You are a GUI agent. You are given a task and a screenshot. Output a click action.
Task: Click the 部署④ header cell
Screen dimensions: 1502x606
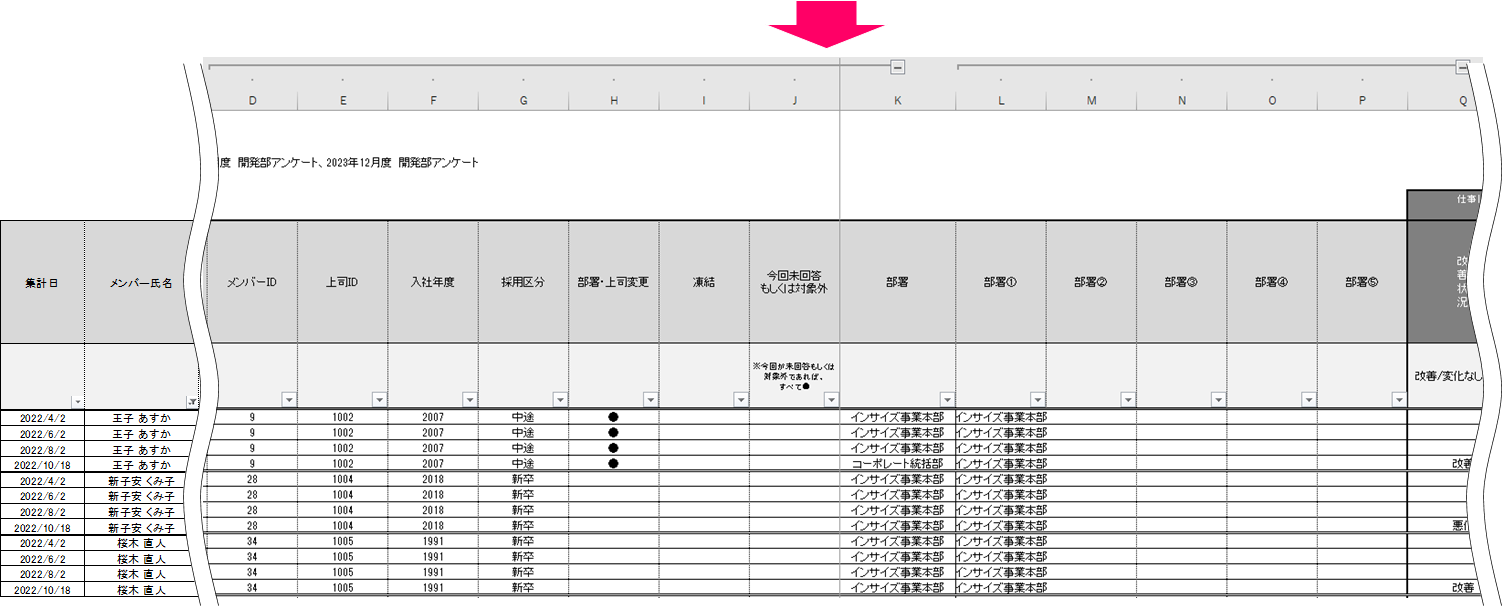pos(1272,283)
